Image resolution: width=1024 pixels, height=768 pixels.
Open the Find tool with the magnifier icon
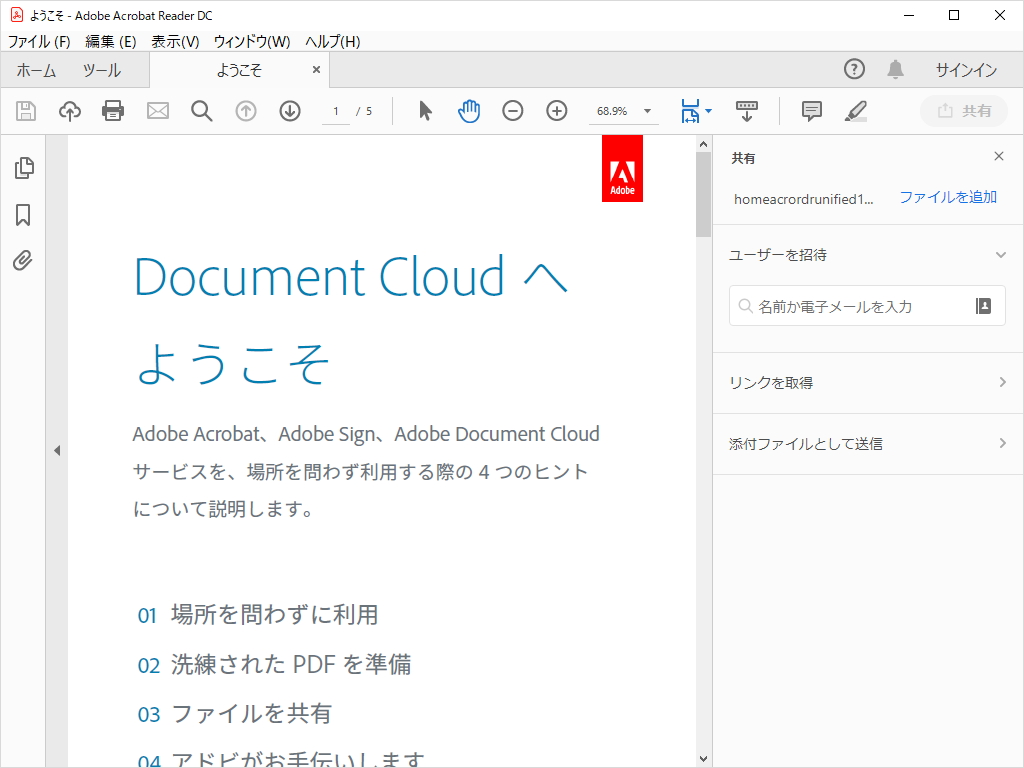[x=201, y=111]
